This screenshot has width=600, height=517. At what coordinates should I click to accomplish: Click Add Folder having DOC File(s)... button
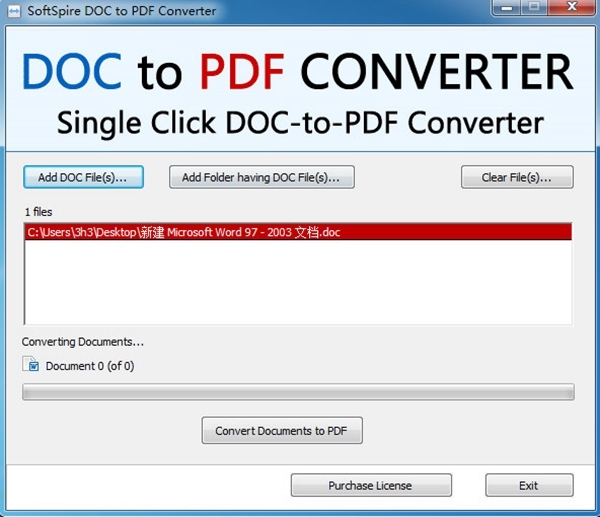click(262, 177)
